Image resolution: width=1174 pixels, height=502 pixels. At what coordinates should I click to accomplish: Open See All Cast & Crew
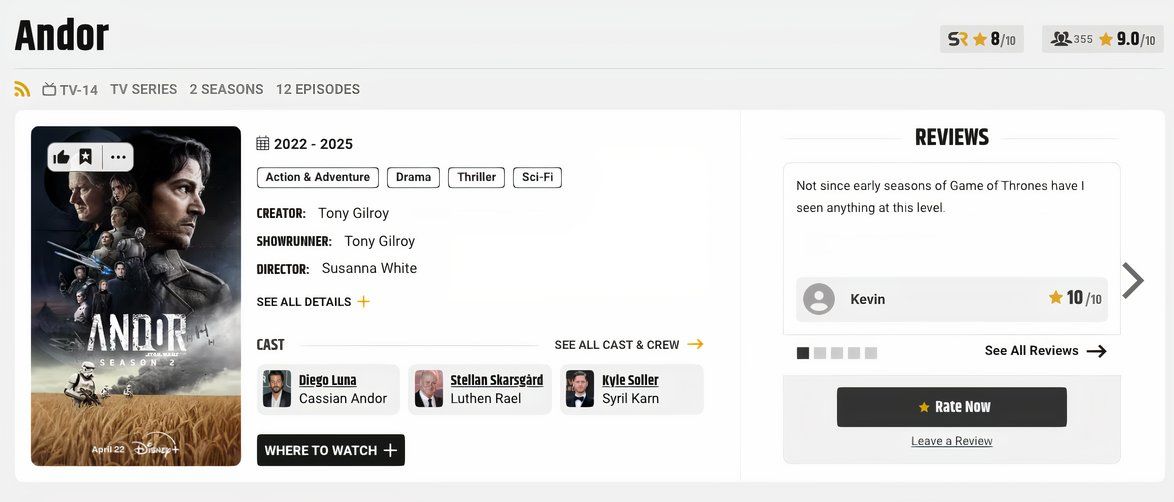coord(628,345)
